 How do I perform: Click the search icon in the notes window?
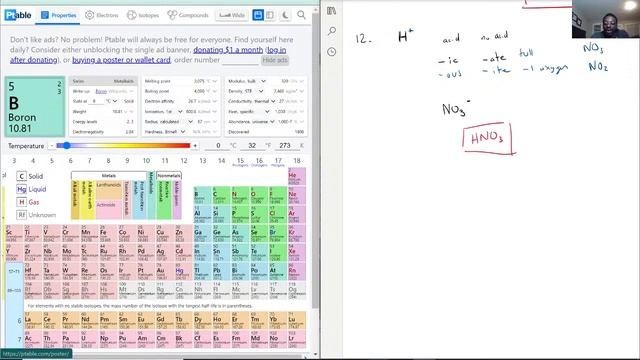click(x=332, y=31)
